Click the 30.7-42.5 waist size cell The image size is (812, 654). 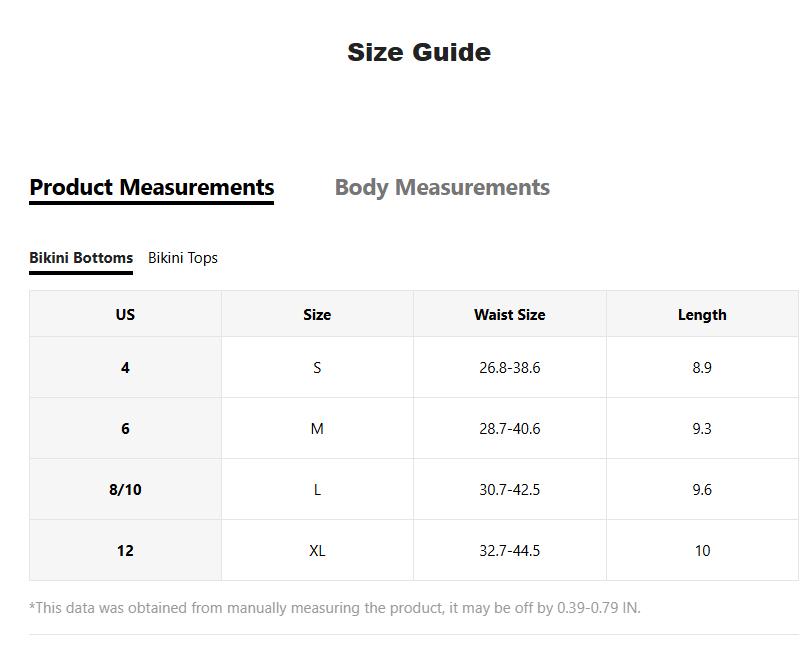coord(509,490)
